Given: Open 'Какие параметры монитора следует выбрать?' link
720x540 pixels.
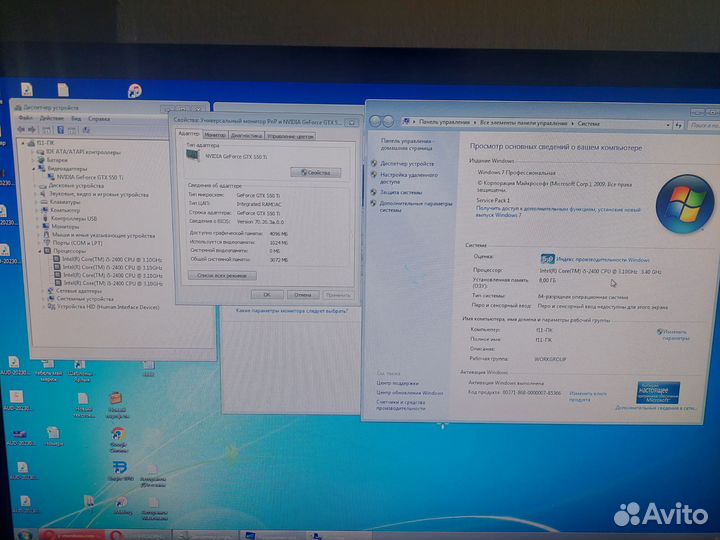Looking at the screenshot, I should [x=292, y=311].
